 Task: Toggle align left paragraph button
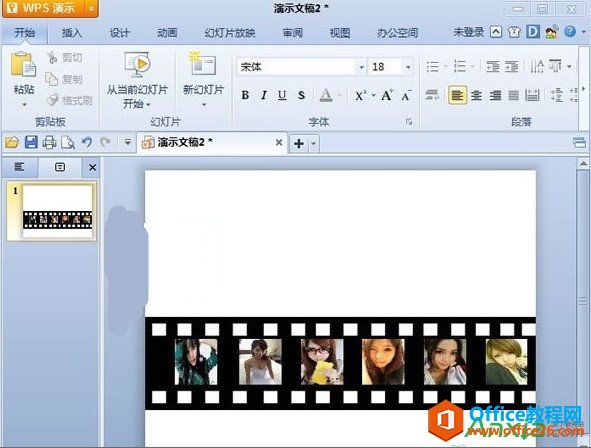click(x=457, y=95)
